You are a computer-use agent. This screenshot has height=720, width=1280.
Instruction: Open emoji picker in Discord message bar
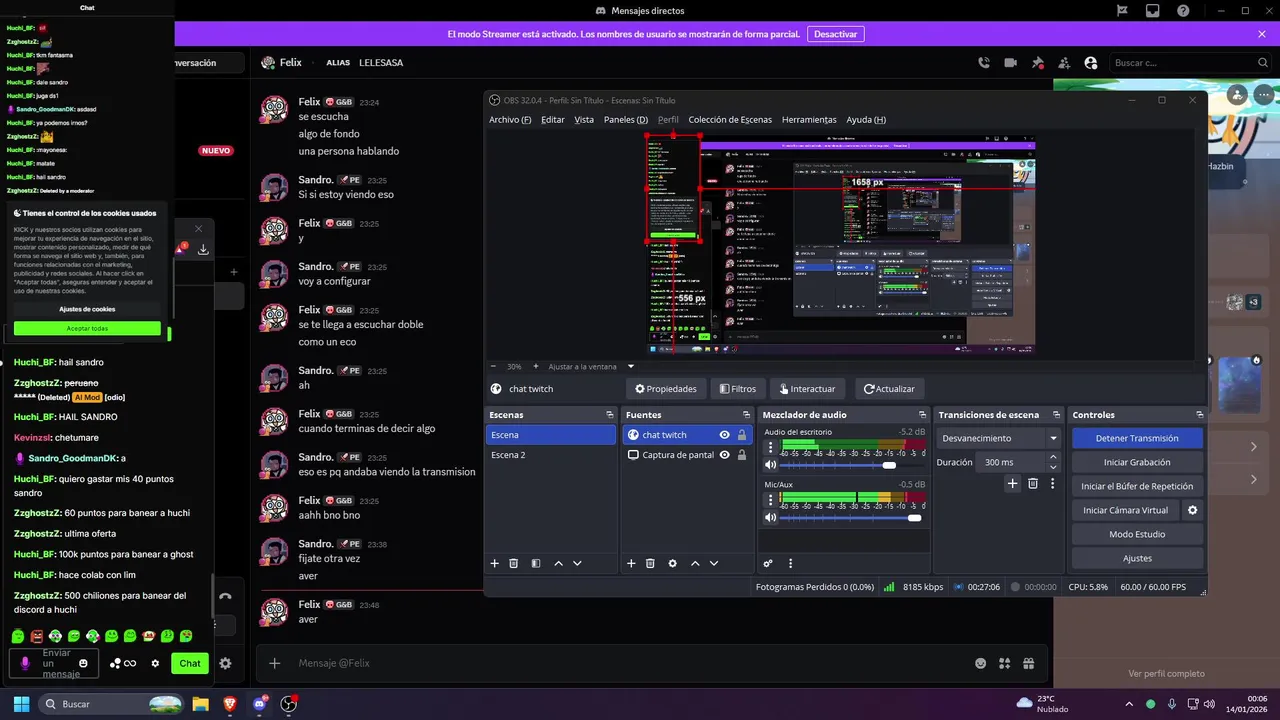pyautogui.click(x=980, y=663)
